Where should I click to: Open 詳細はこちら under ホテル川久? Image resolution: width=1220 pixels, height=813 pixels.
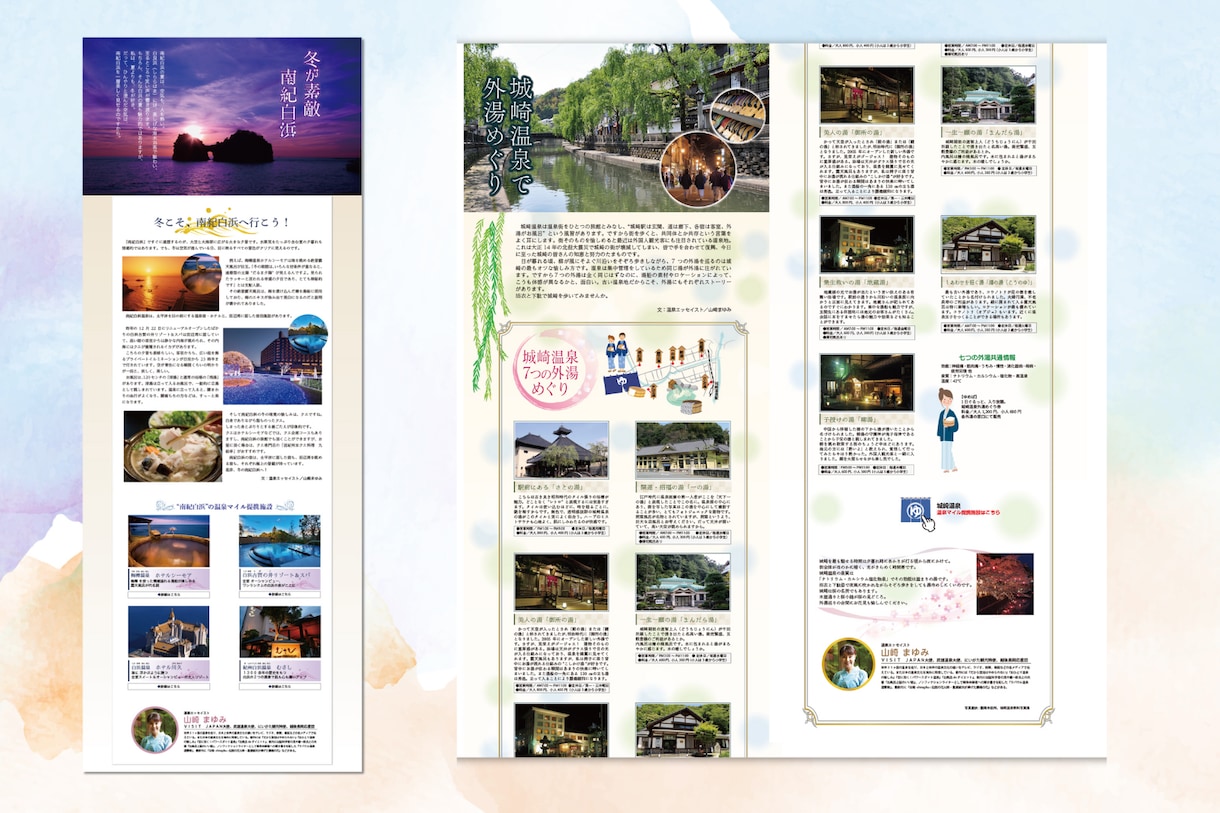point(168,685)
